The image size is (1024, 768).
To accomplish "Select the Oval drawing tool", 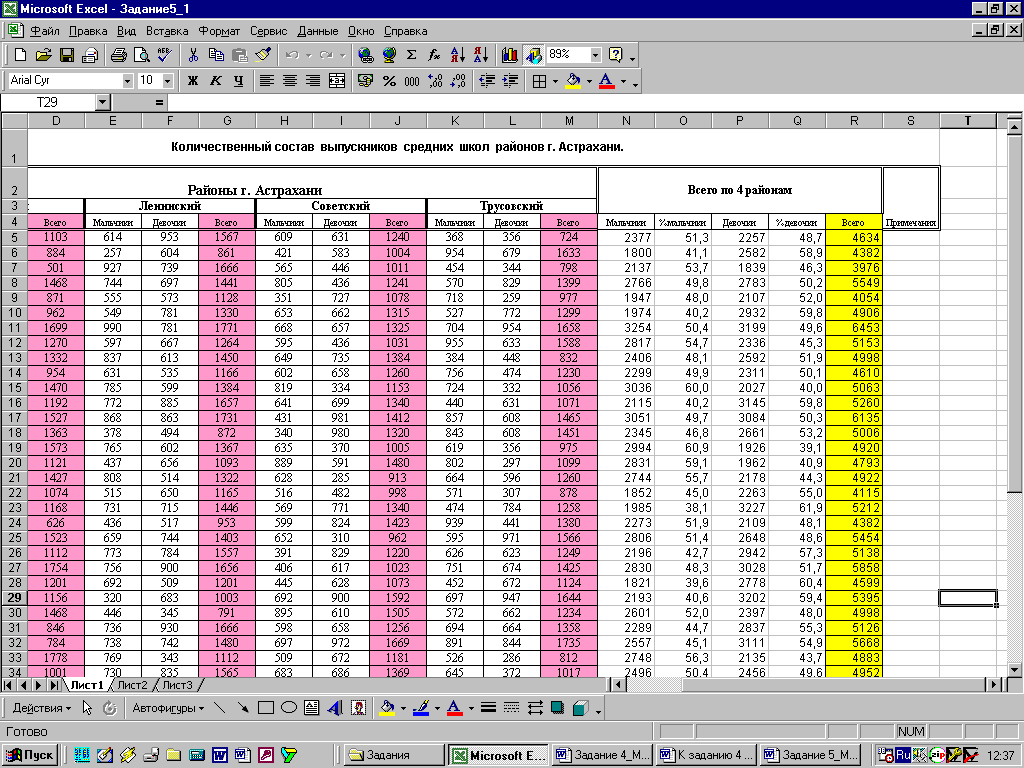I will [289, 708].
